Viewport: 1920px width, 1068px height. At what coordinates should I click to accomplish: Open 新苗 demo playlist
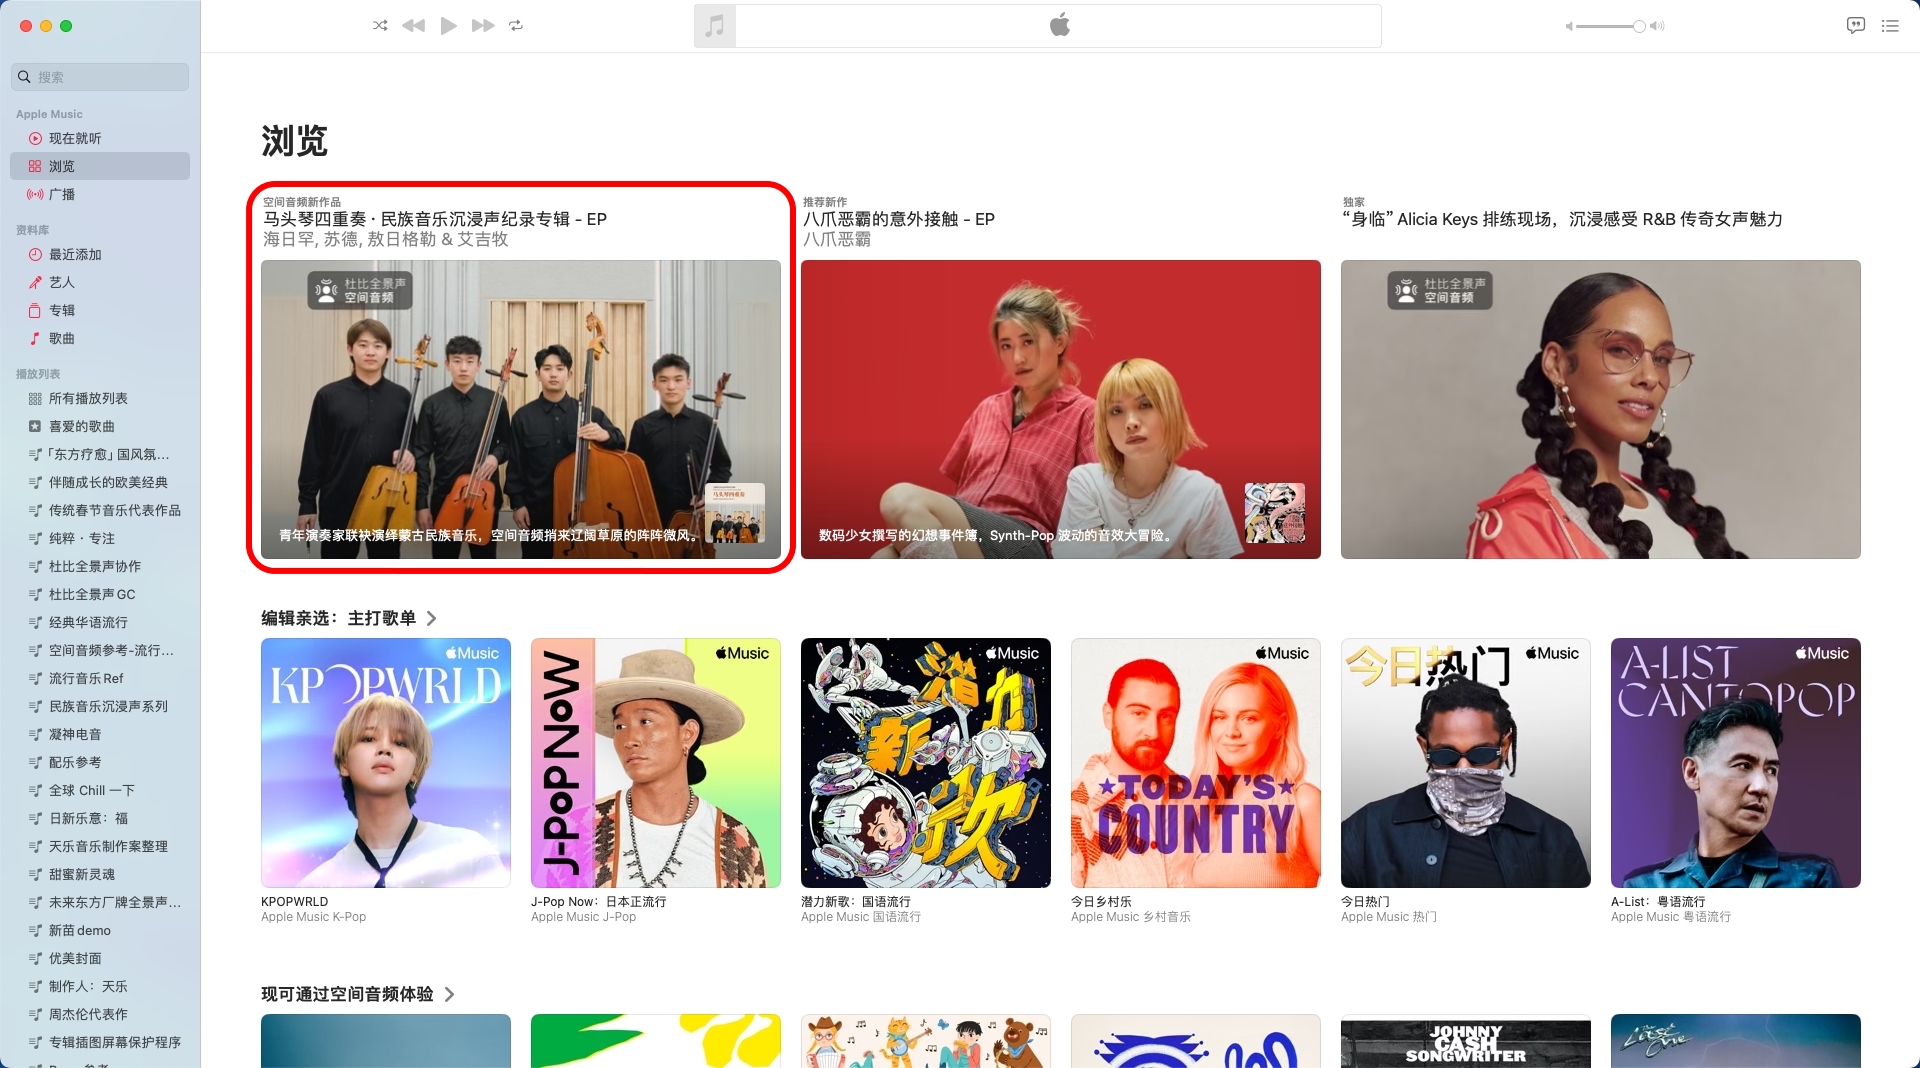pyautogui.click(x=100, y=930)
